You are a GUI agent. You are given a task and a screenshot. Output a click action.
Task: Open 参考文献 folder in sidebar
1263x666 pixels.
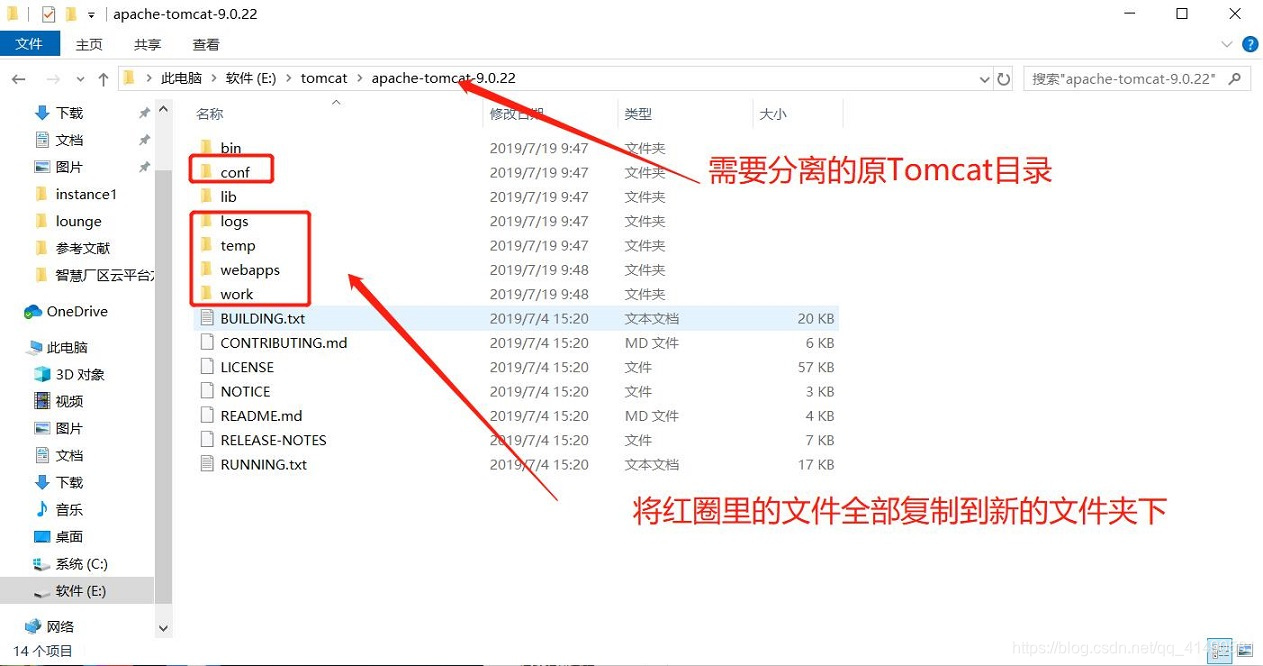click(x=83, y=248)
